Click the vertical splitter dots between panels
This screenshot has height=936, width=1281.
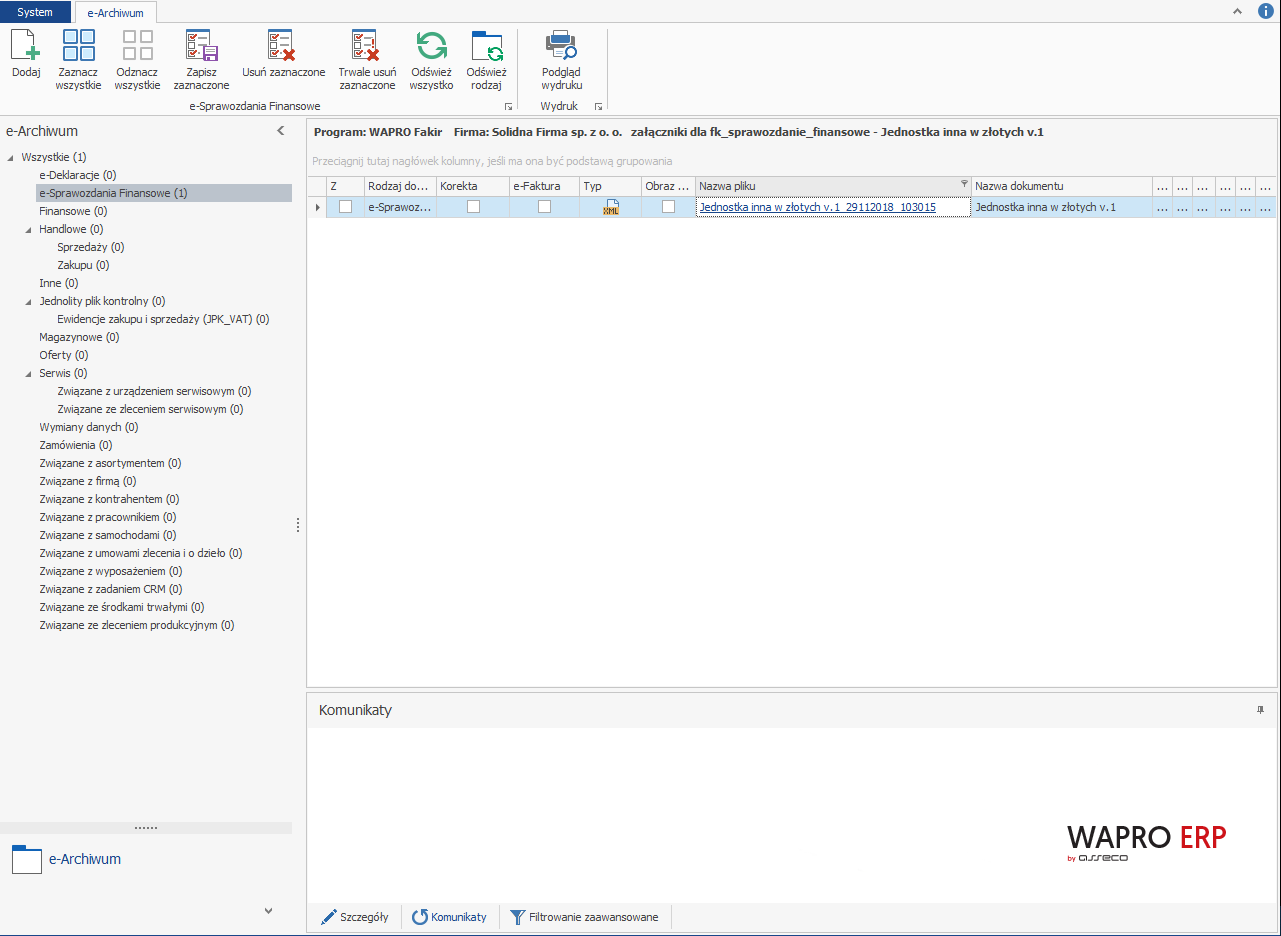(298, 525)
